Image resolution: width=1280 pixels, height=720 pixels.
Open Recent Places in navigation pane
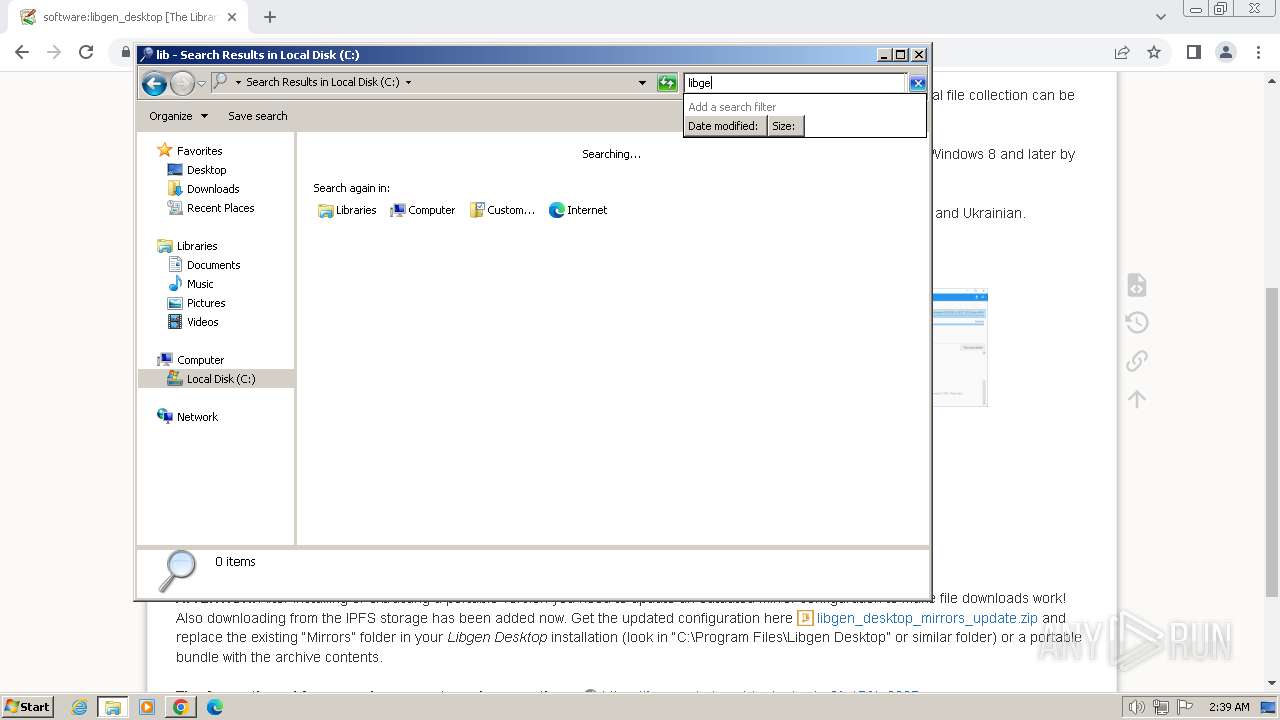click(220, 208)
